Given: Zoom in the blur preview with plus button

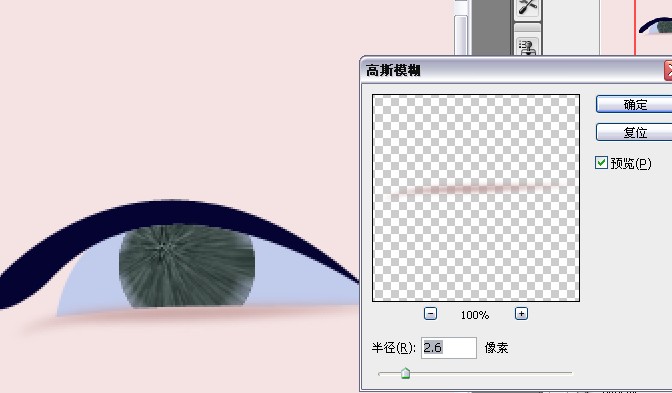Looking at the screenshot, I should (x=521, y=314).
